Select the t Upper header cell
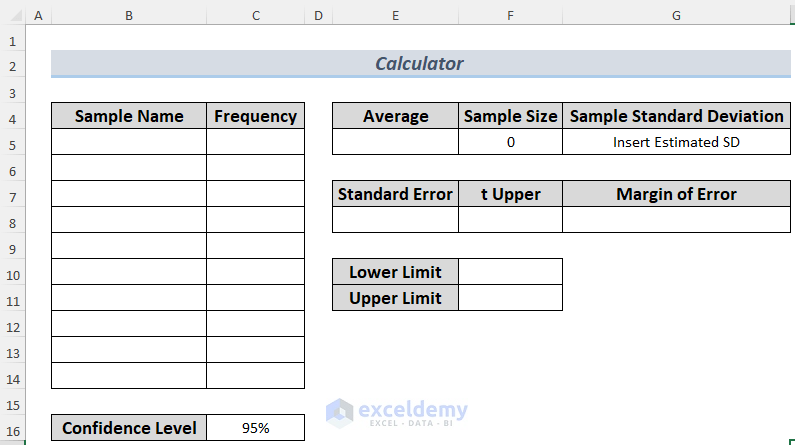The width and height of the screenshot is (795, 445). [x=510, y=194]
